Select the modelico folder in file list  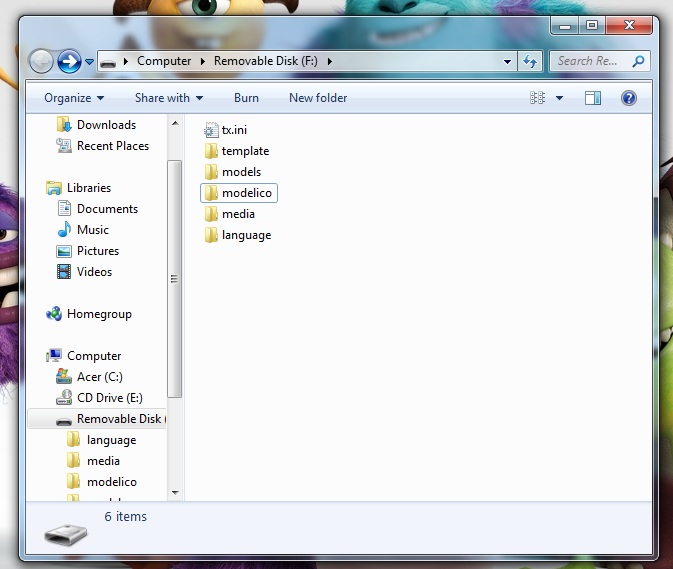pyautogui.click(x=239, y=193)
